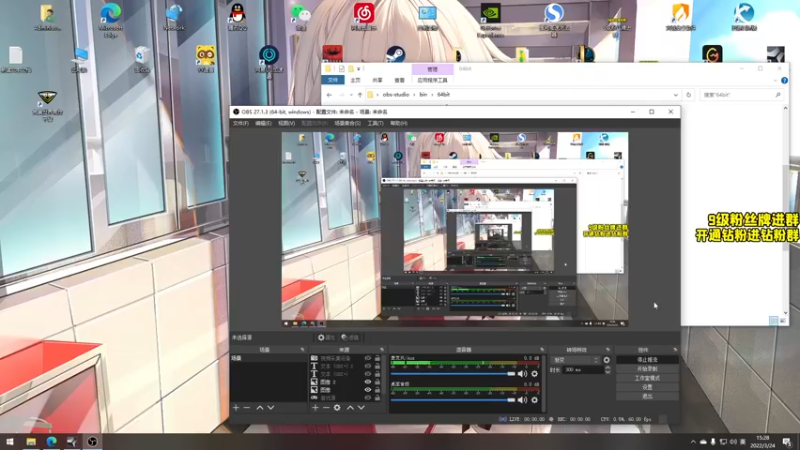Move scene up in Scenes panel
The height and width of the screenshot is (450, 800).
260,408
